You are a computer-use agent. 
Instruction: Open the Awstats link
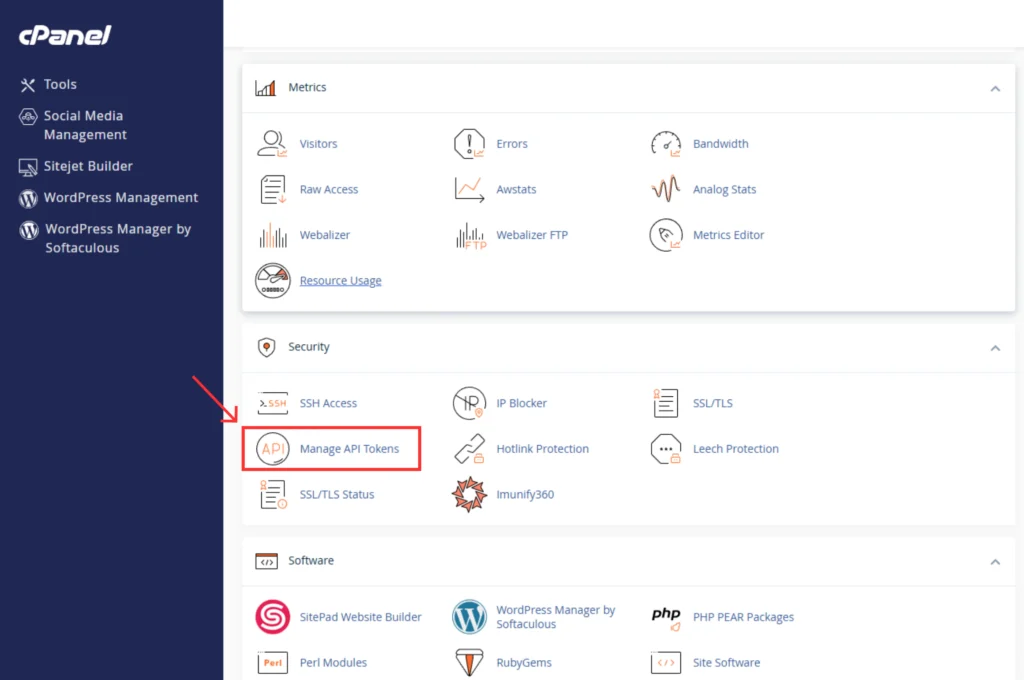516,189
